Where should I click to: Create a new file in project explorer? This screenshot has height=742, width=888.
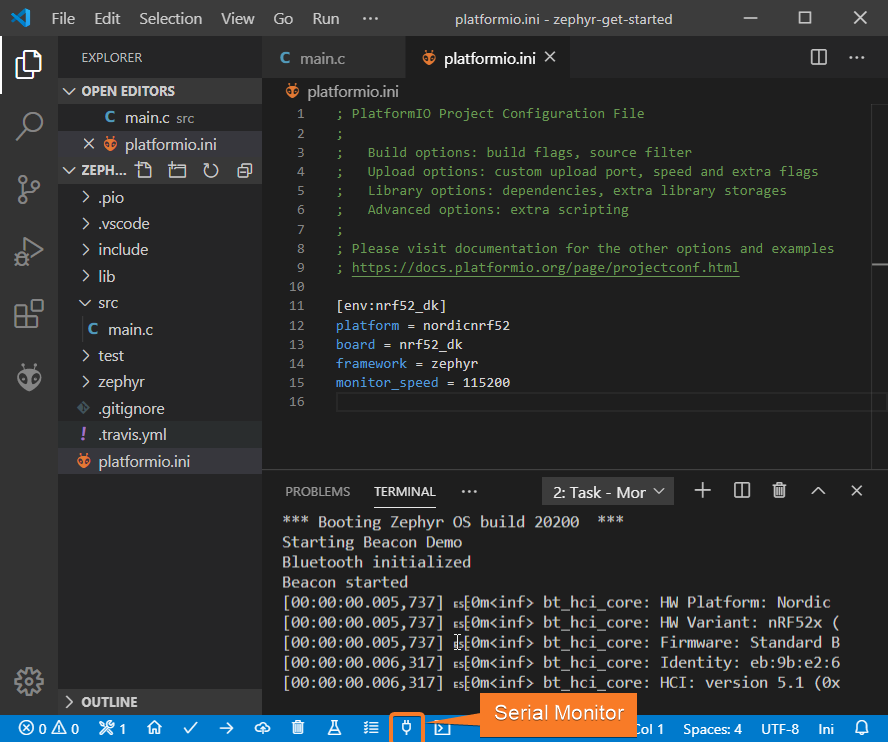click(144, 170)
